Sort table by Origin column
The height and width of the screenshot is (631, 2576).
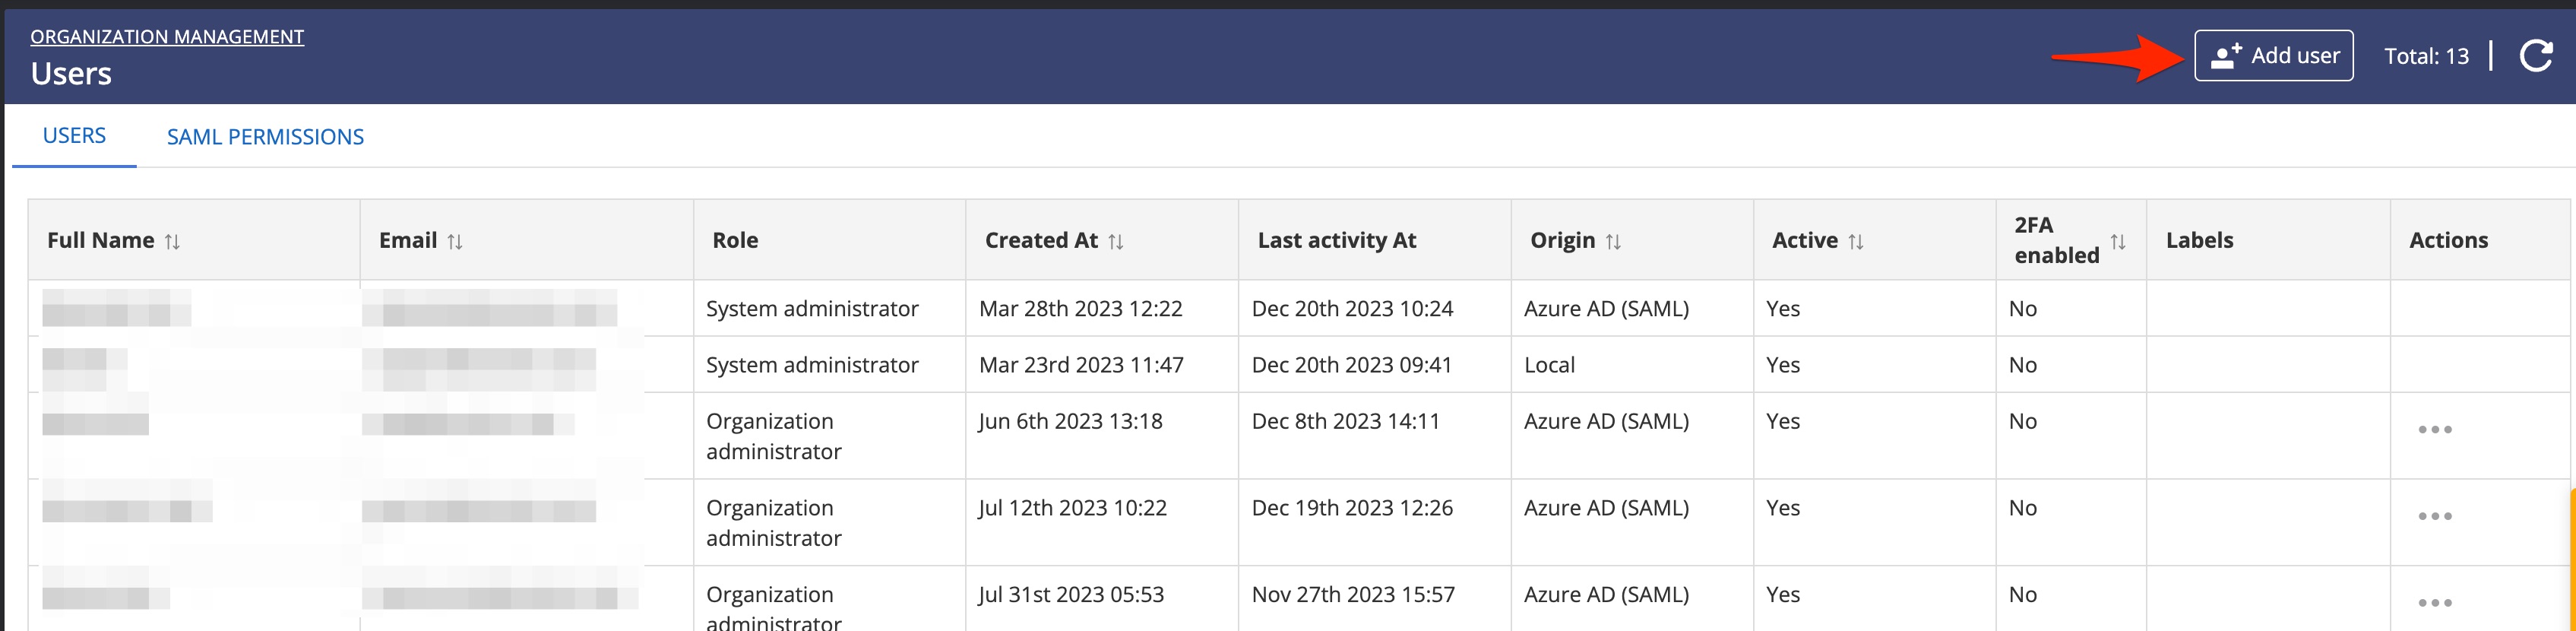(1613, 242)
